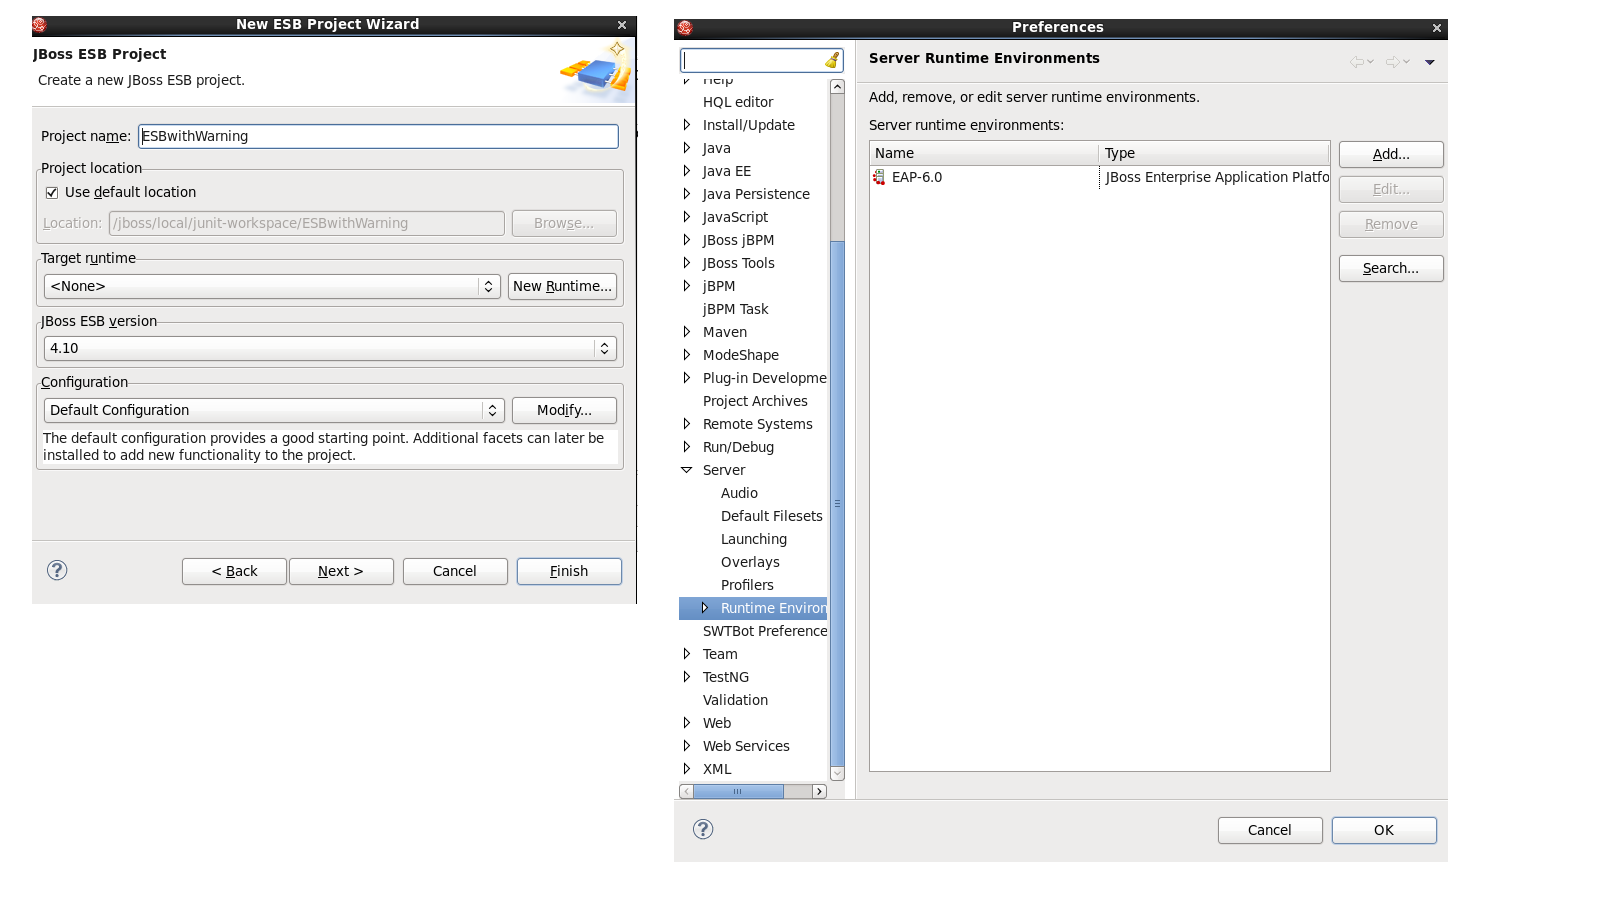Open the Project Archives preferences page
This screenshot has height=900, width=1600.
(x=755, y=401)
